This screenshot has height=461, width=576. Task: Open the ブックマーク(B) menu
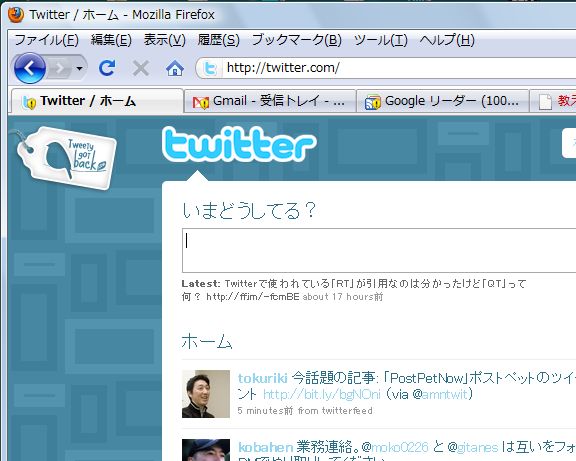point(297,40)
